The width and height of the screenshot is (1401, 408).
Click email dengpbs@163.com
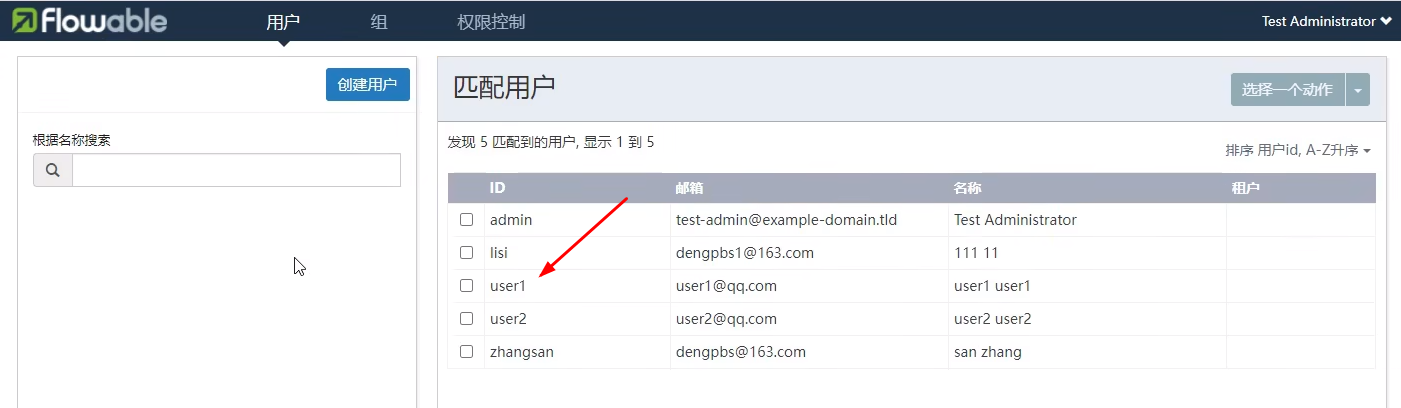click(x=741, y=352)
